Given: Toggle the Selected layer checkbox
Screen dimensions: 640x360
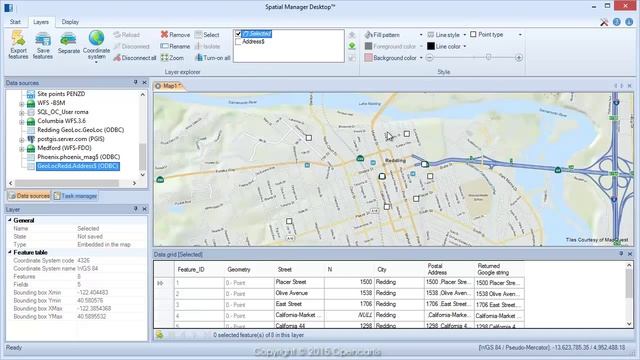Looking at the screenshot, I should [x=238, y=34].
